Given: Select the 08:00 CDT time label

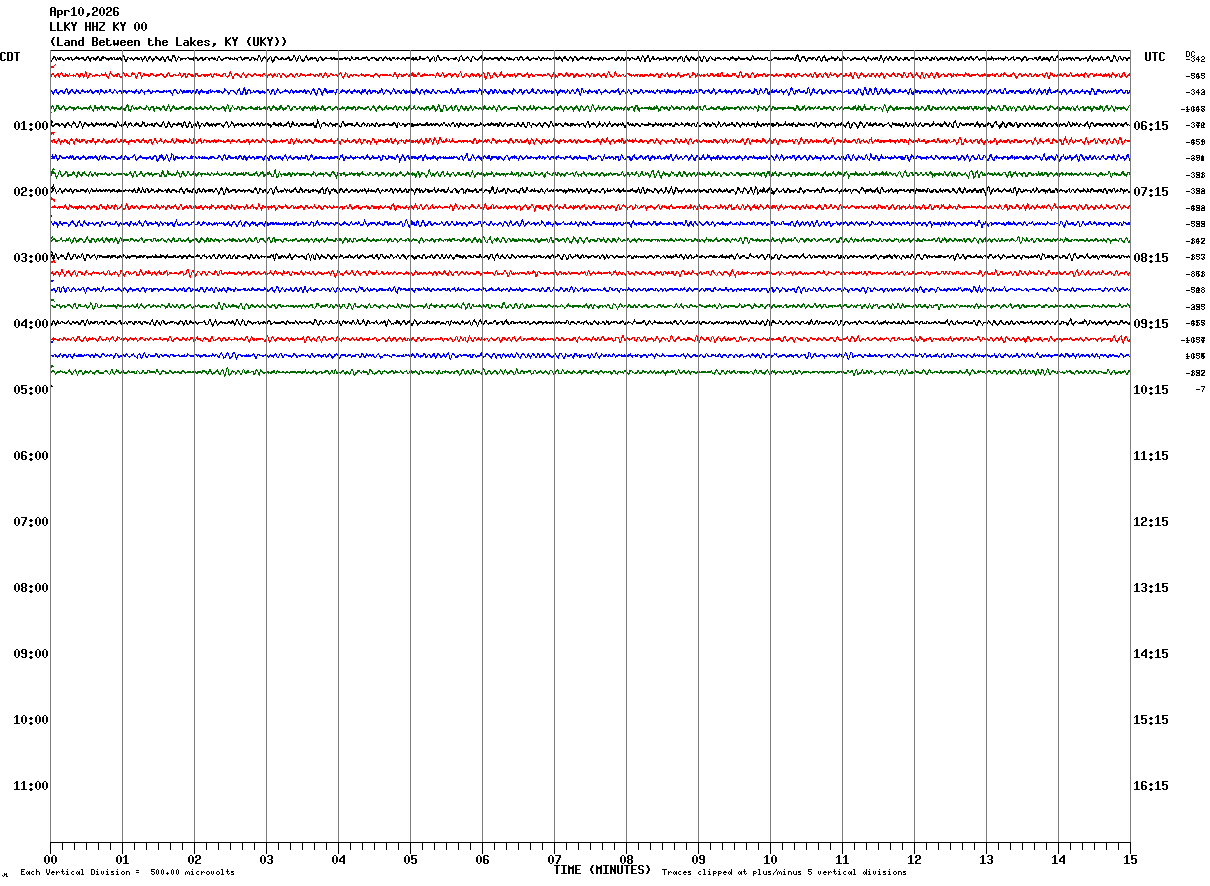Looking at the screenshot, I should pos(31,588).
